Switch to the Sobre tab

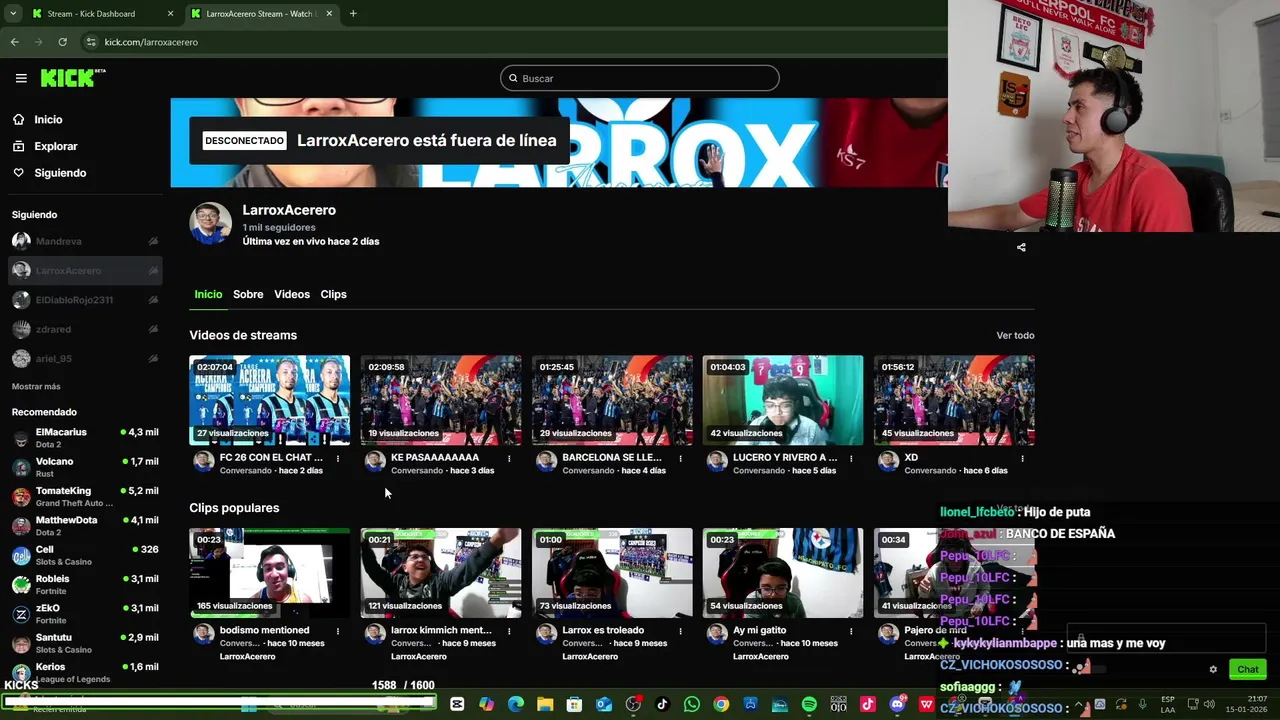pos(248,294)
